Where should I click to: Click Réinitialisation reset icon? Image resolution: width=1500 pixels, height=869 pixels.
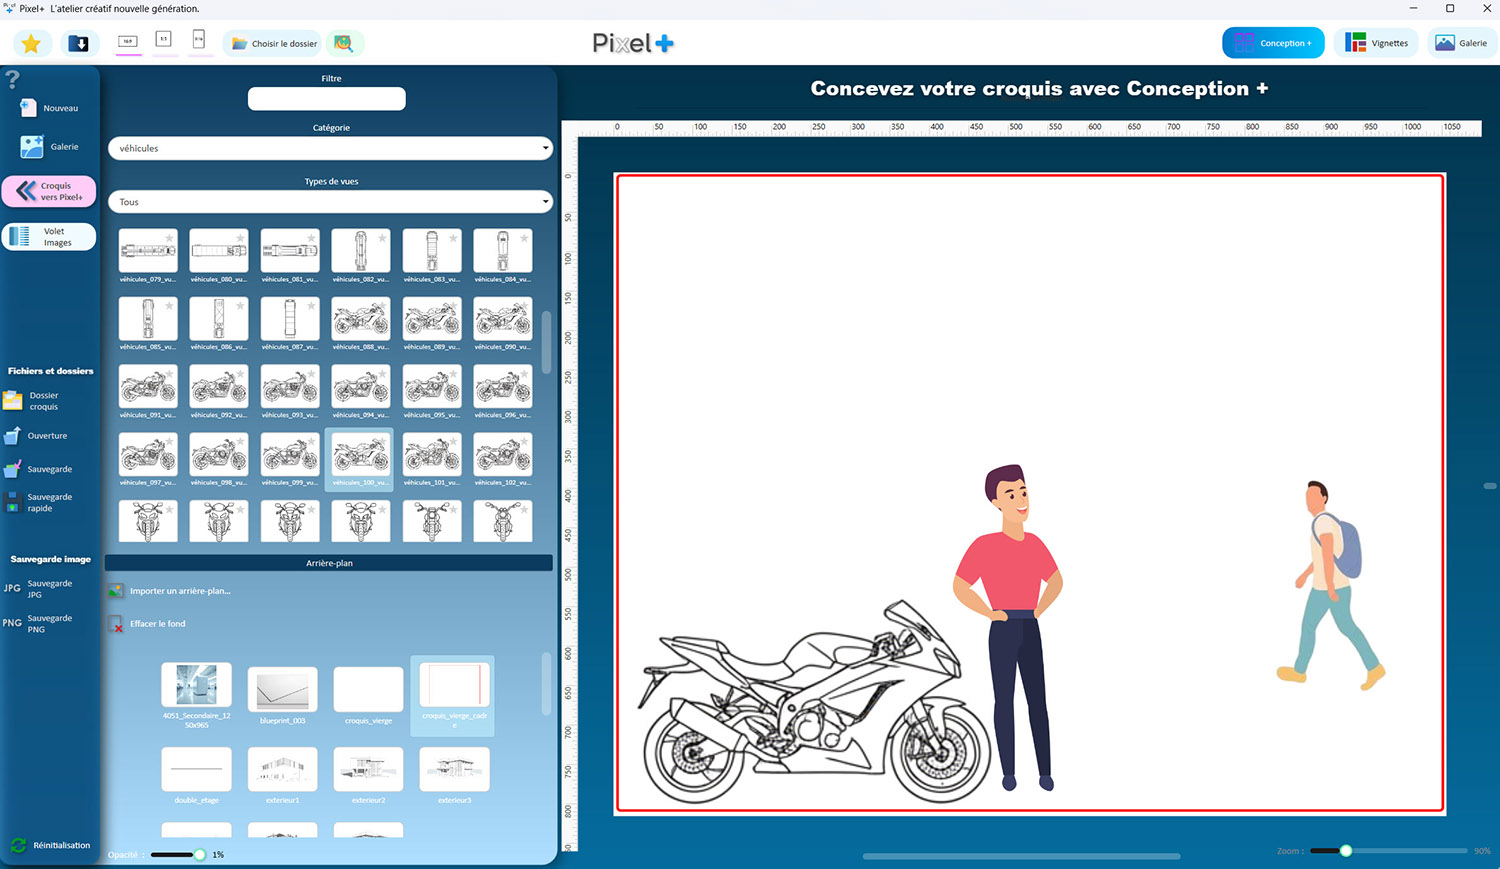tap(18, 845)
